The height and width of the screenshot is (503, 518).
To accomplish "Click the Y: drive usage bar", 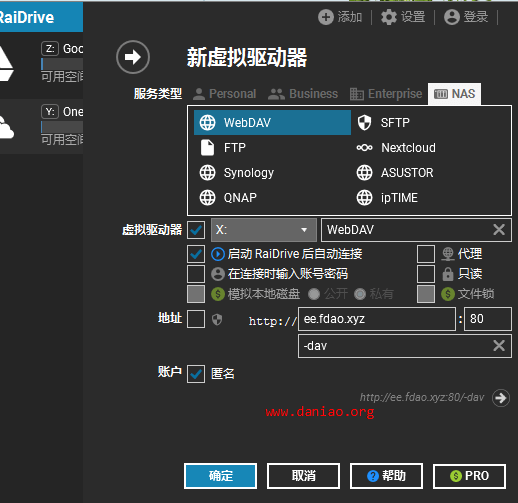I will tap(62, 127).
